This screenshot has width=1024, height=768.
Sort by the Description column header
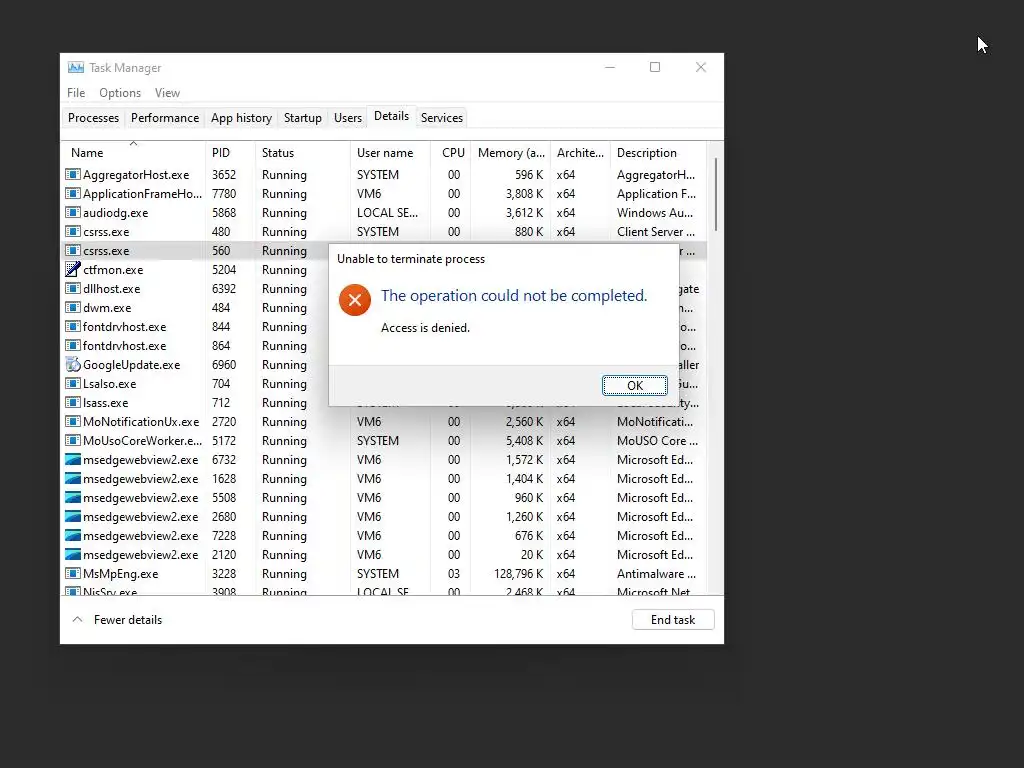[658, 152]
